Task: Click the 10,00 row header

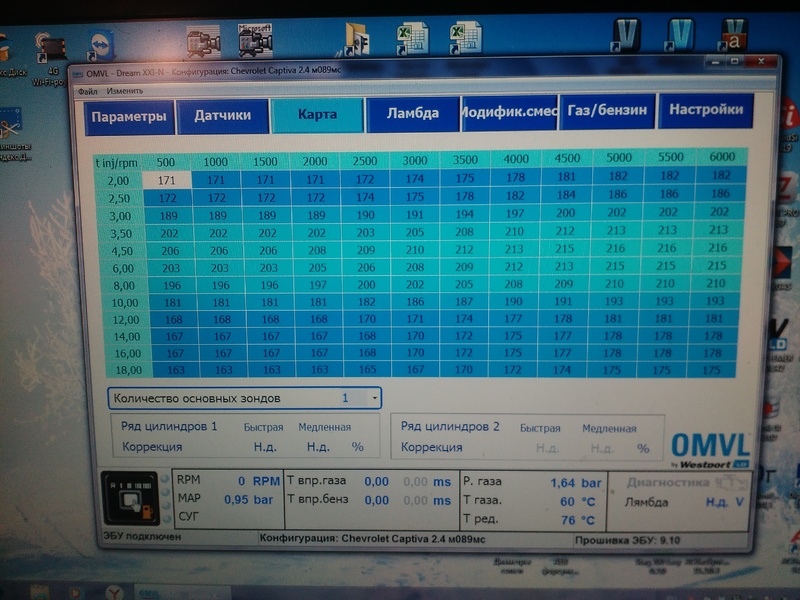Action: pyautogui.click(x=125, y=303)
